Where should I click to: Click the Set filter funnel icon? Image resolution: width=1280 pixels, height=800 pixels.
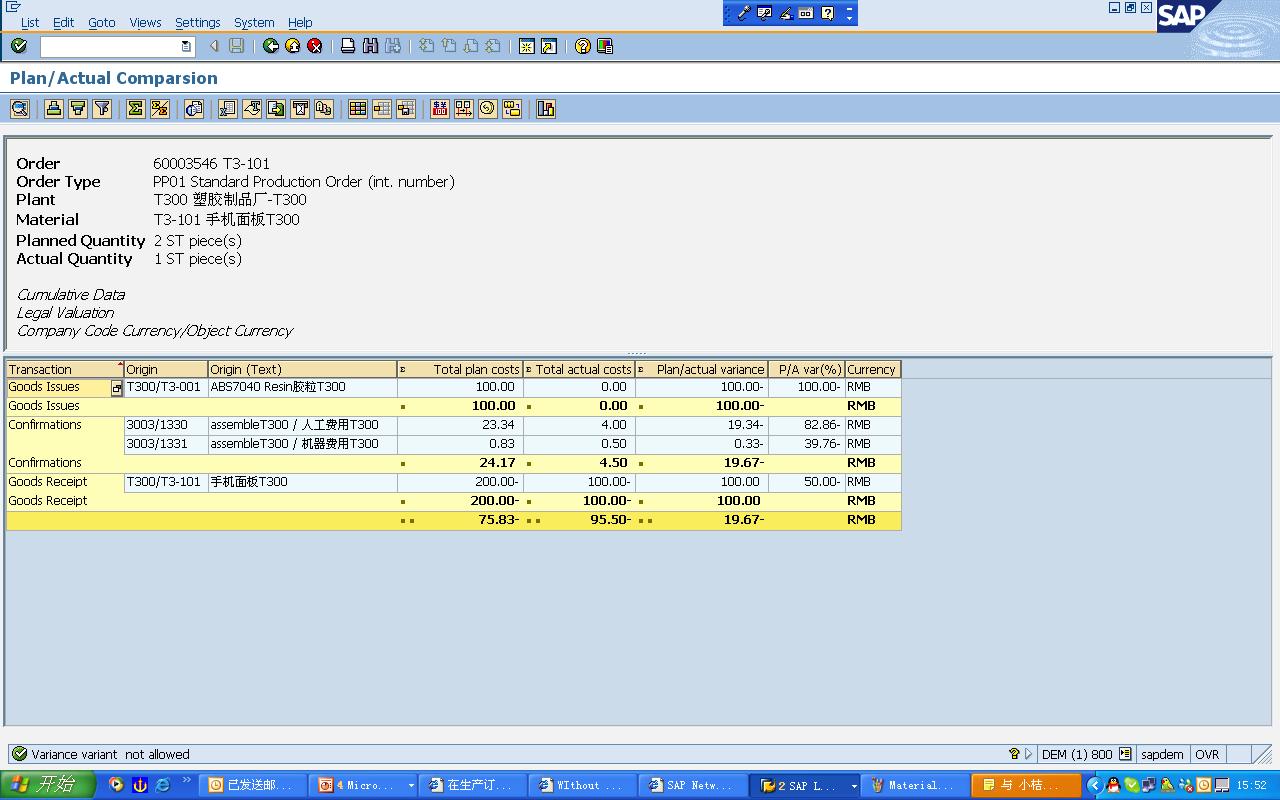click(x=102, y=109)
